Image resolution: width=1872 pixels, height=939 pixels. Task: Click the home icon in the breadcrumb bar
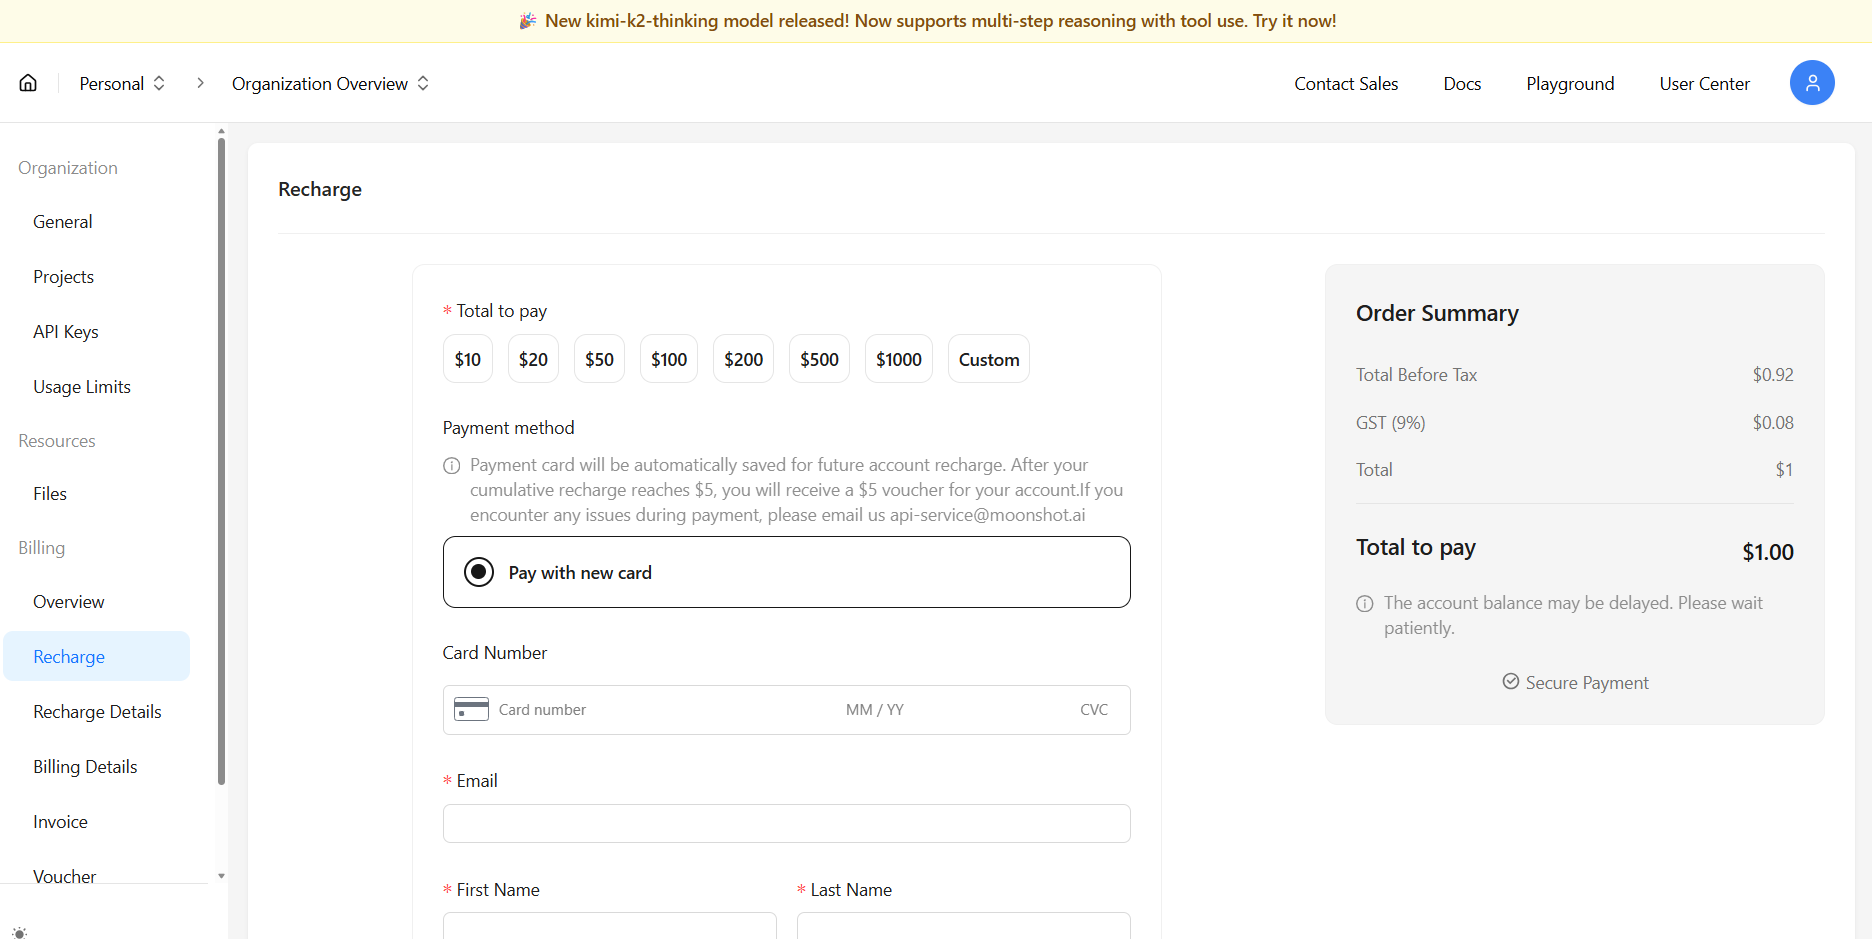pos(28,82)
